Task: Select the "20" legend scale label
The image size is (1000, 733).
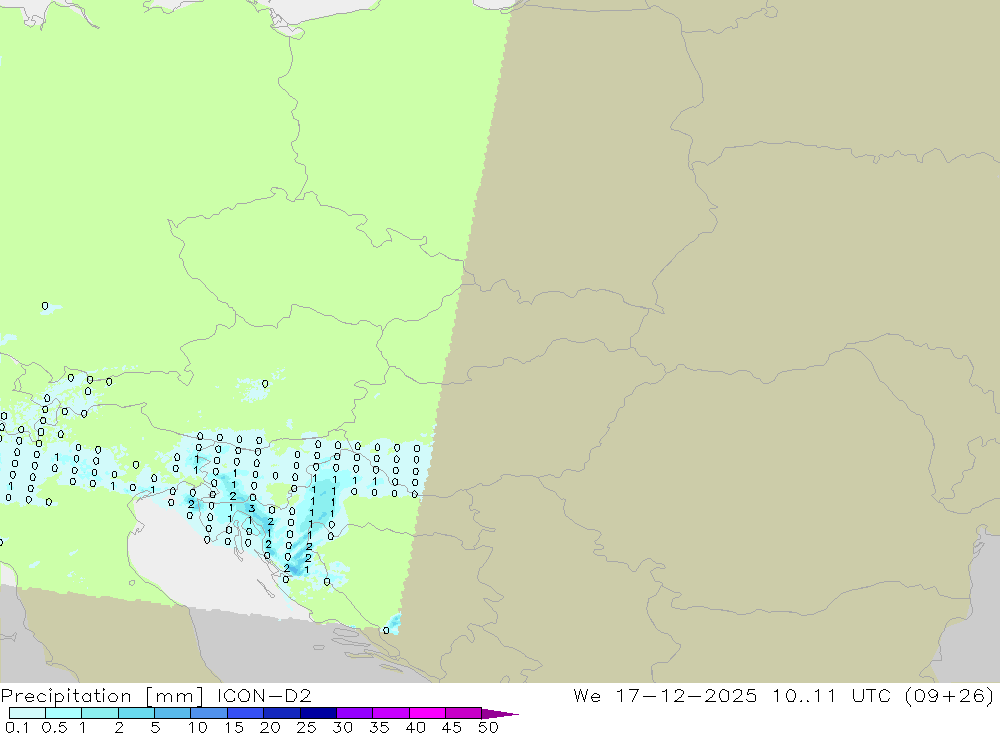Action: (270, 727)
